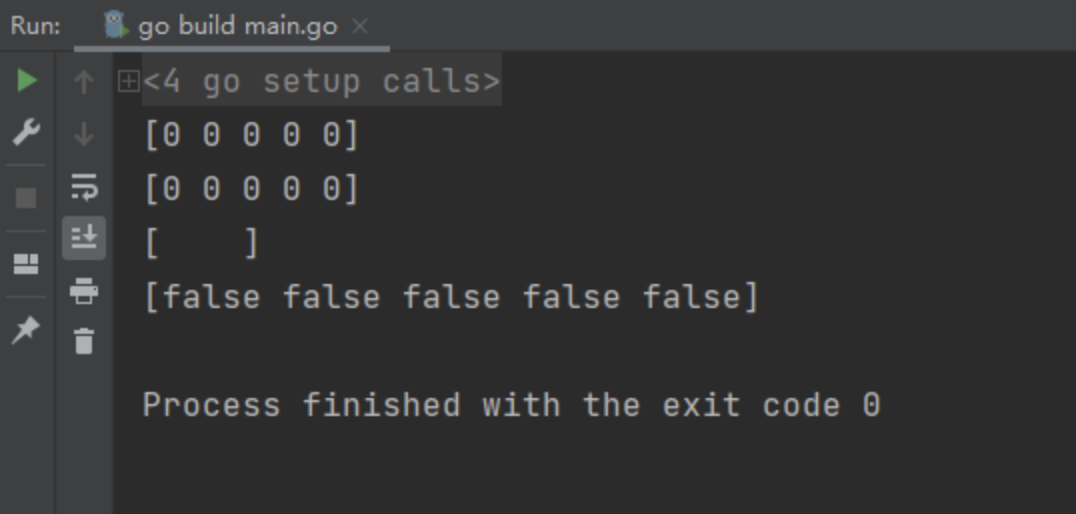The width and height of the screenshot is (1076, 514).
Task: Click the Run tool window label
Action: [36, 26]
